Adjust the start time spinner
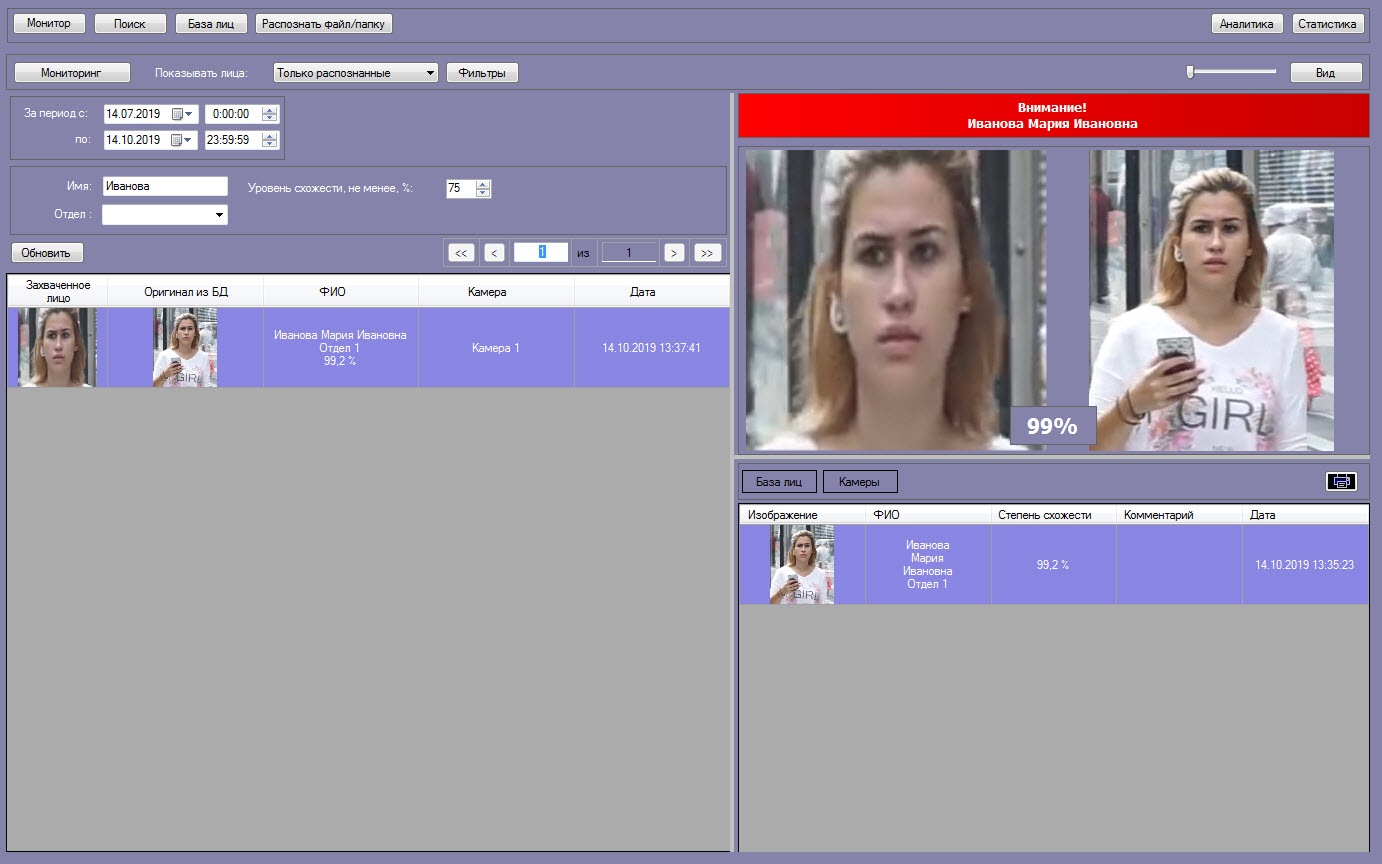The width and height of the screenshot is (1382, 864). 269,114
